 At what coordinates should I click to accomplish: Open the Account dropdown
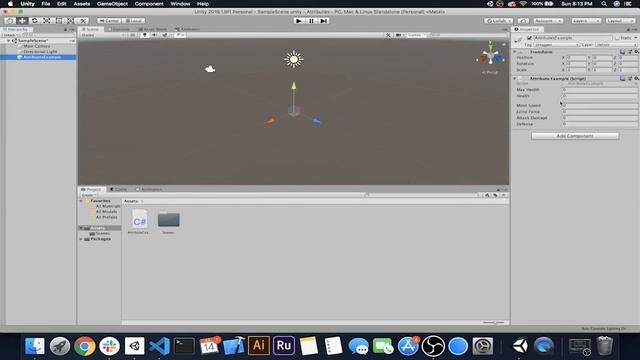(548, 20)
